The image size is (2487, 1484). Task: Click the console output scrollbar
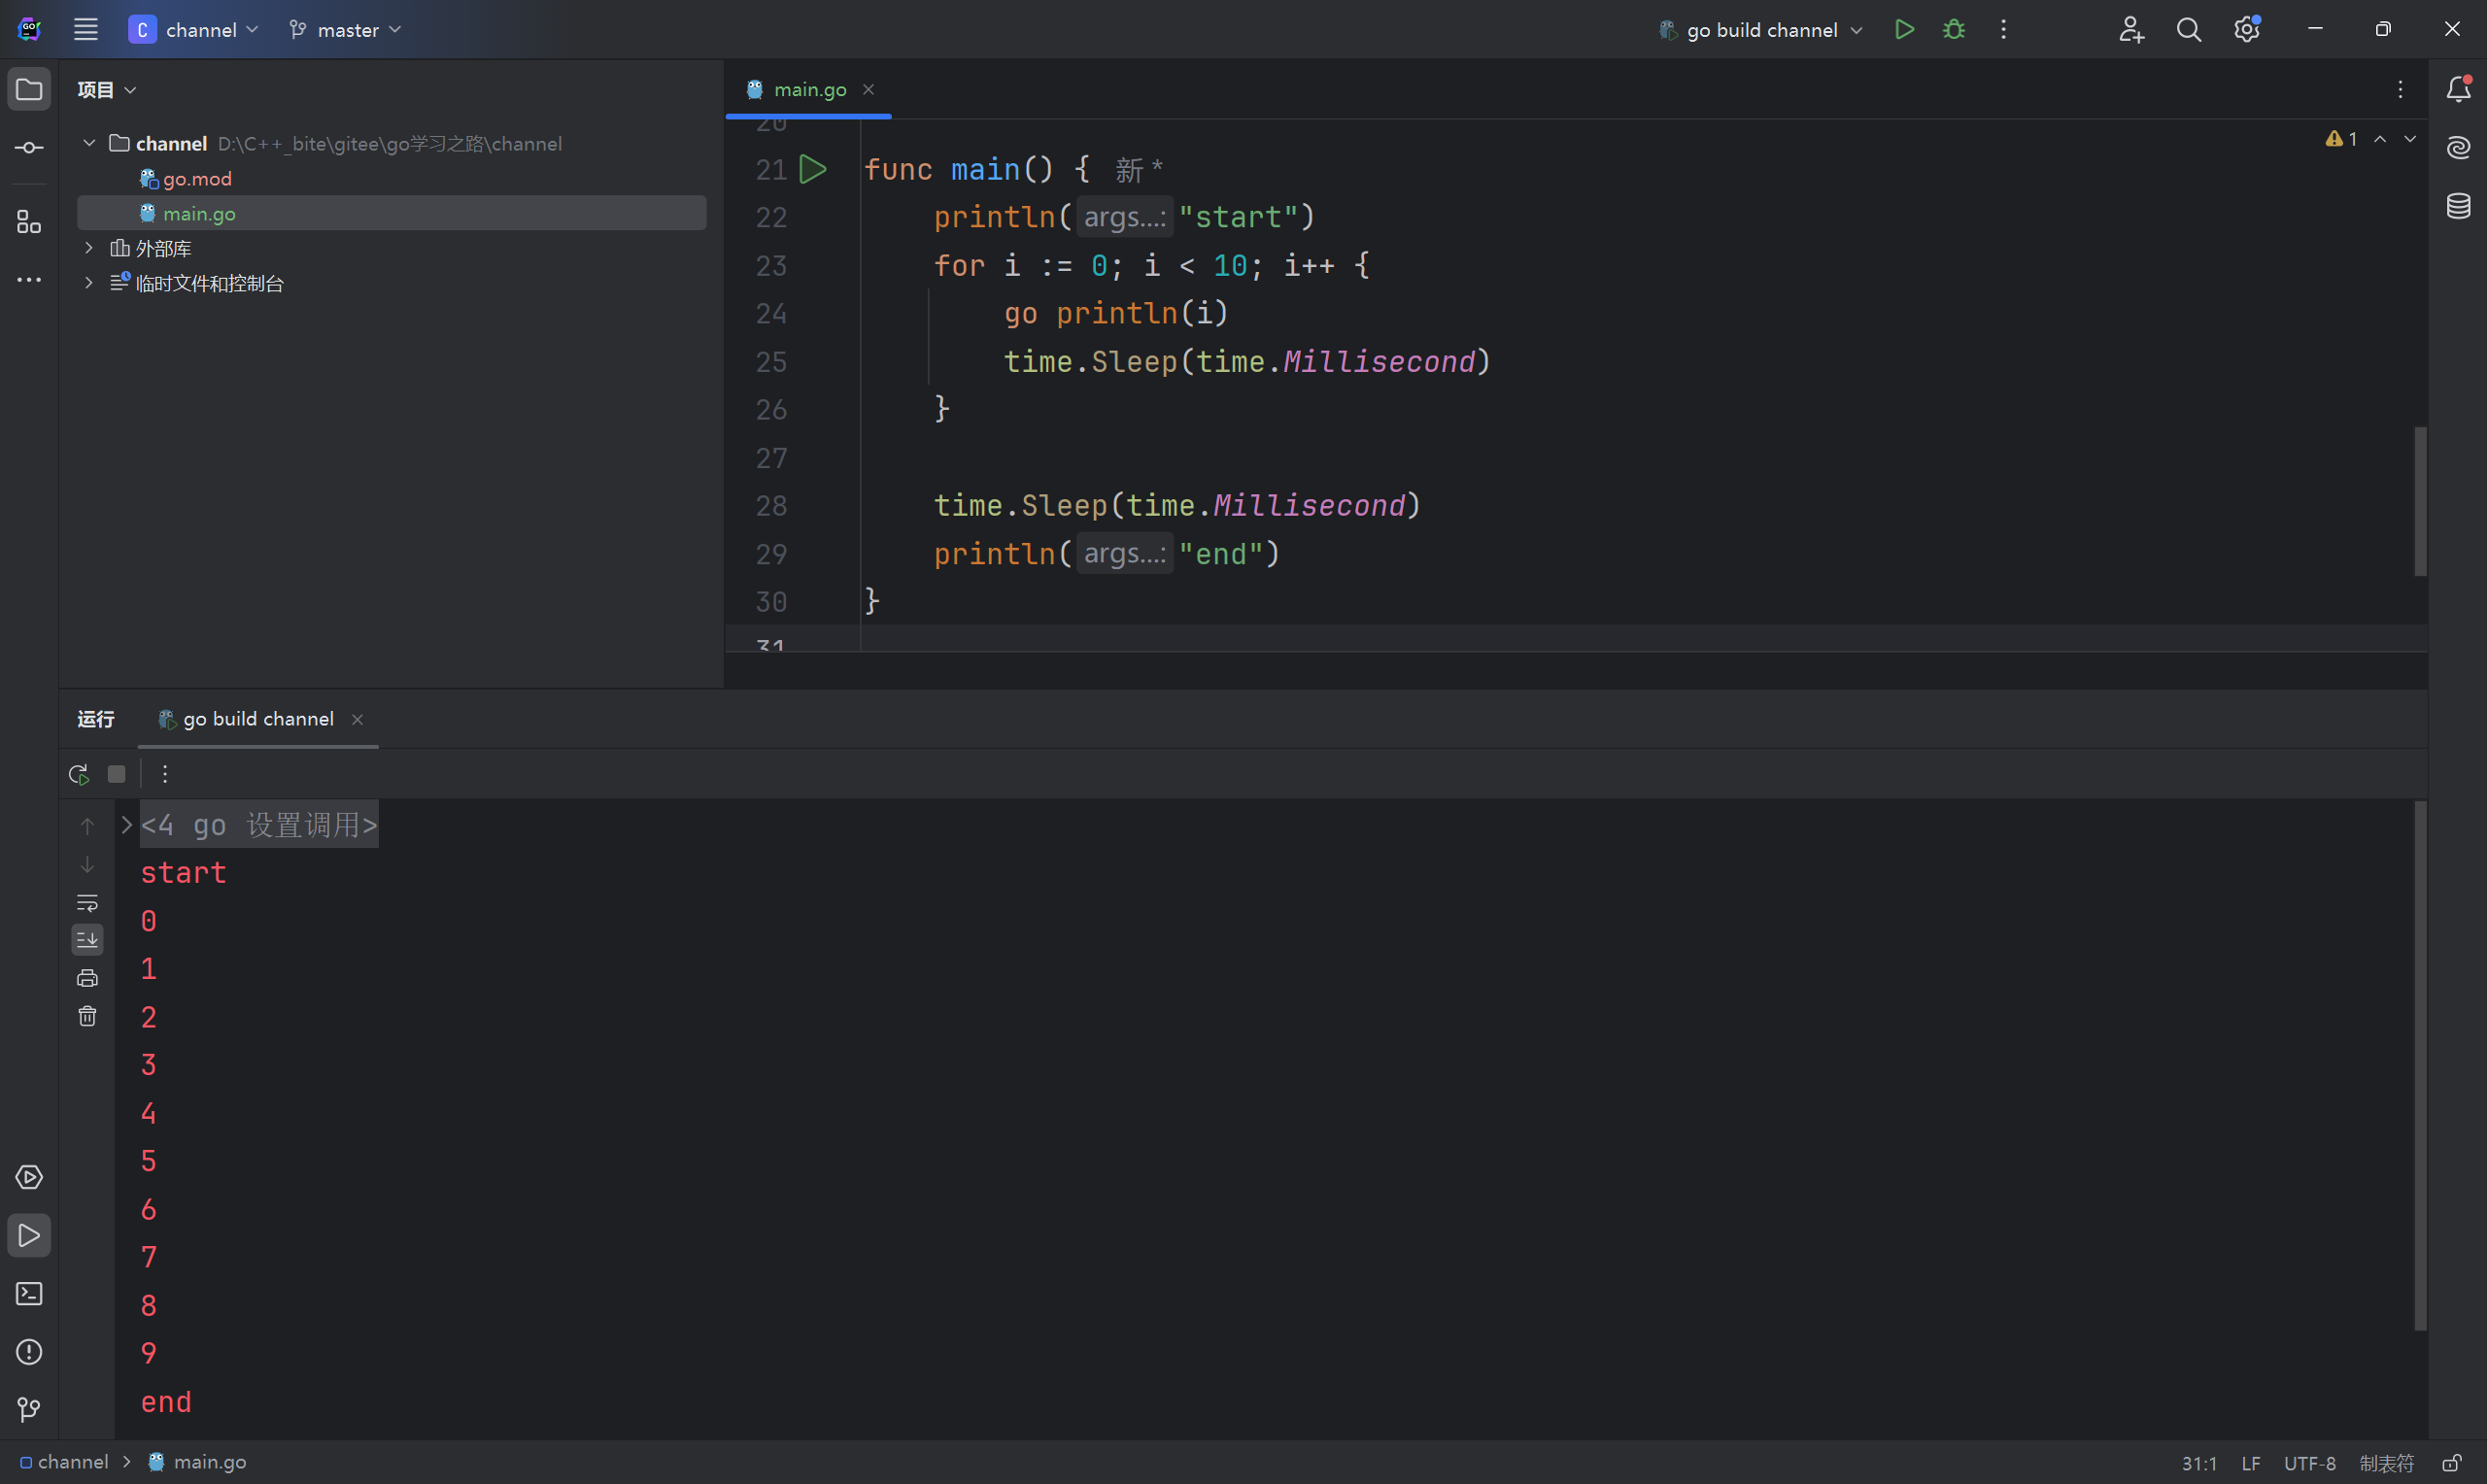click(x=2420, y=1065)
